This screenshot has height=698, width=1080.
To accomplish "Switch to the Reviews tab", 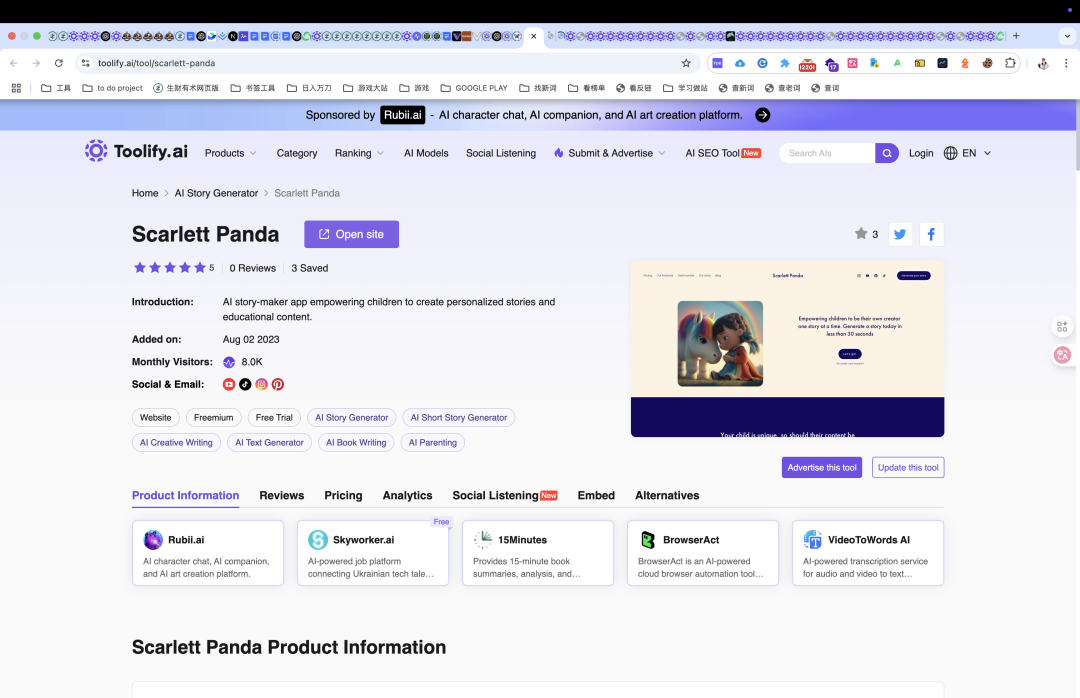I will pos(282,495).
